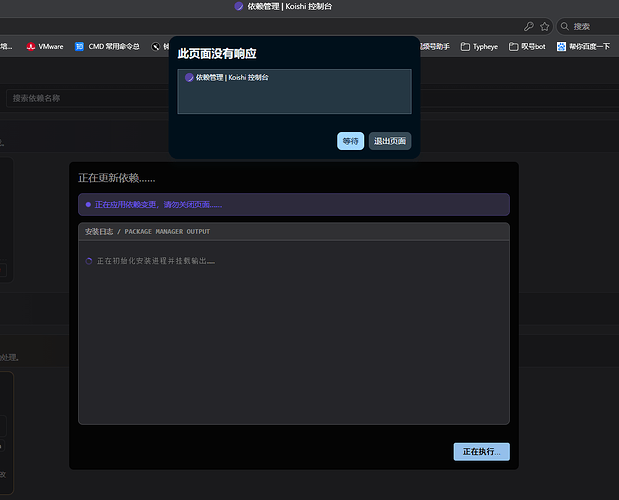Viewport: 619px width, 500px height.
Task: Click the search magnifier icon
Action: click(565, 26)
